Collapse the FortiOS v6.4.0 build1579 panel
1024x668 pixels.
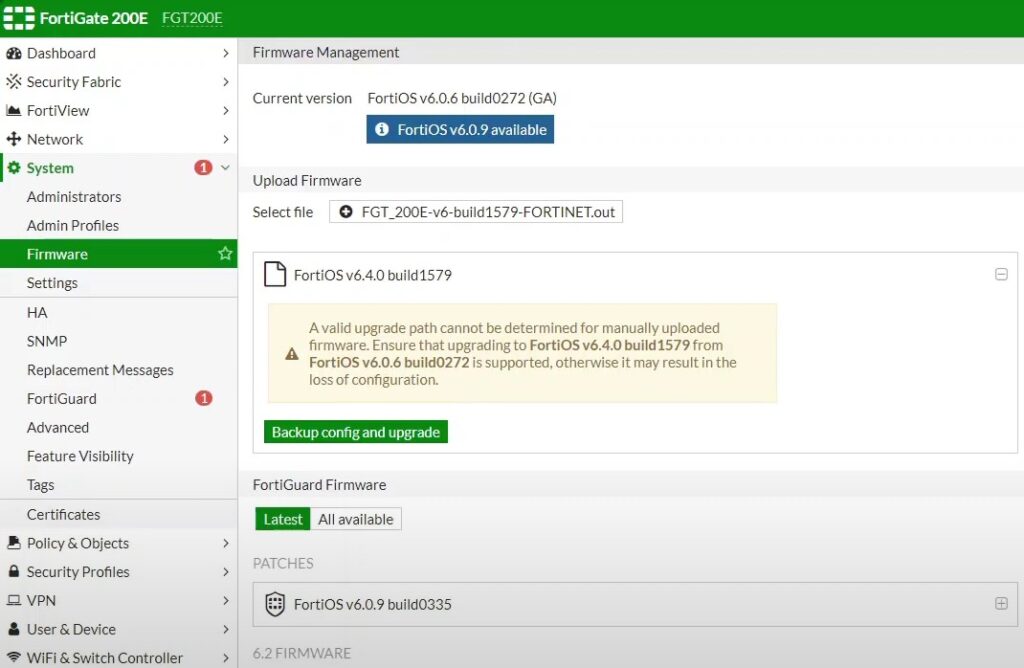[1001, 274]
